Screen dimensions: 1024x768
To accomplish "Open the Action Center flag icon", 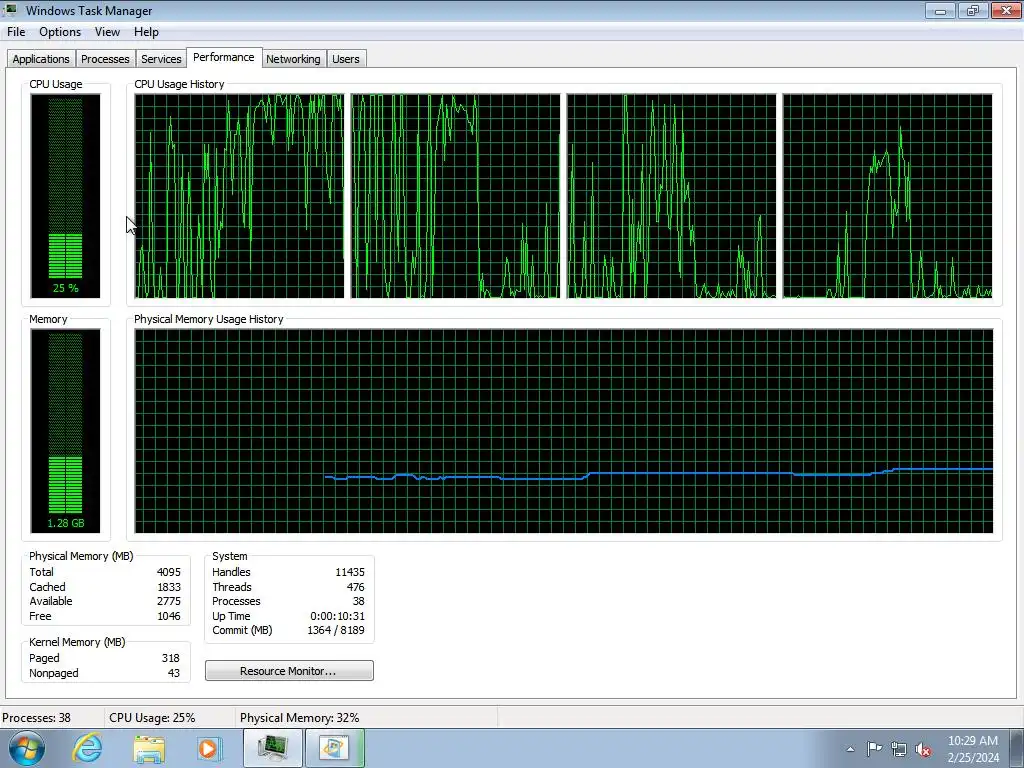I will 874,749.
